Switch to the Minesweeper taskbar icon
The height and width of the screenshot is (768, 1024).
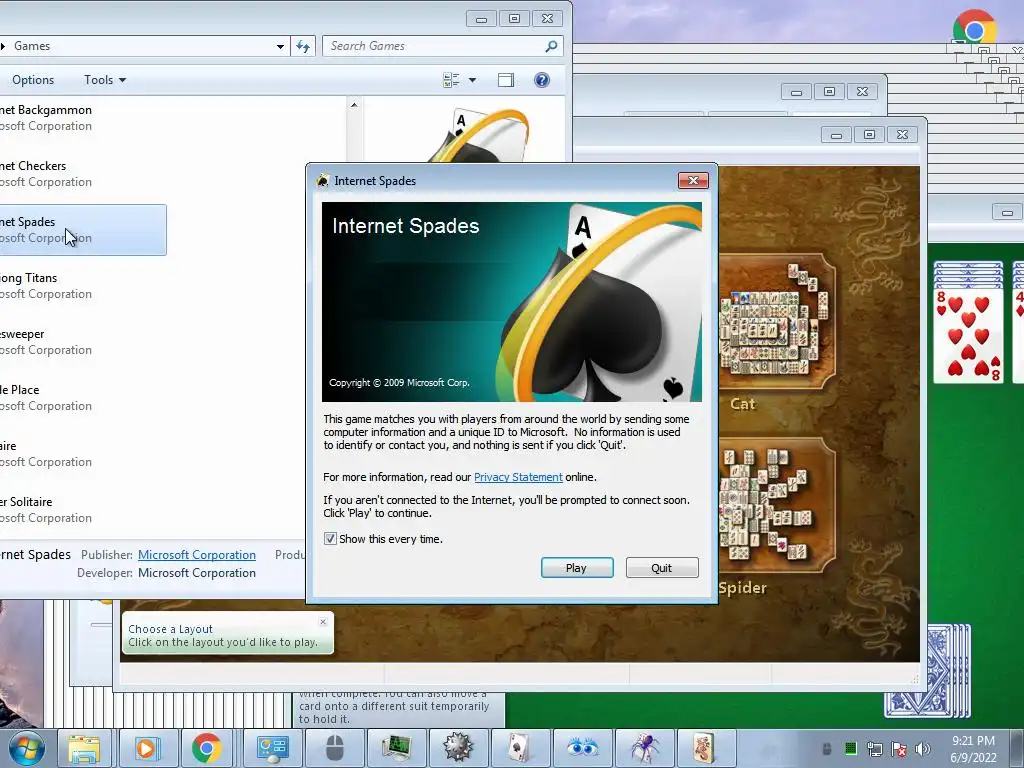457,748
